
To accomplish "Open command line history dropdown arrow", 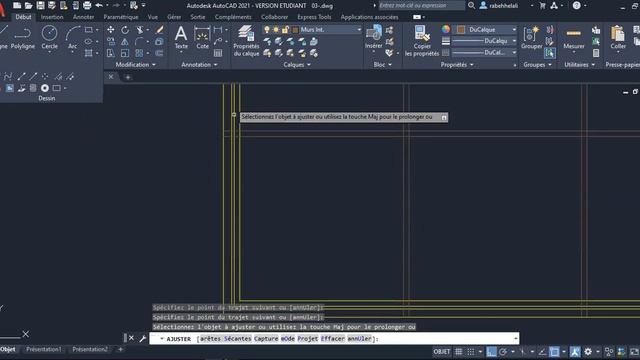I will coord(516,338).
